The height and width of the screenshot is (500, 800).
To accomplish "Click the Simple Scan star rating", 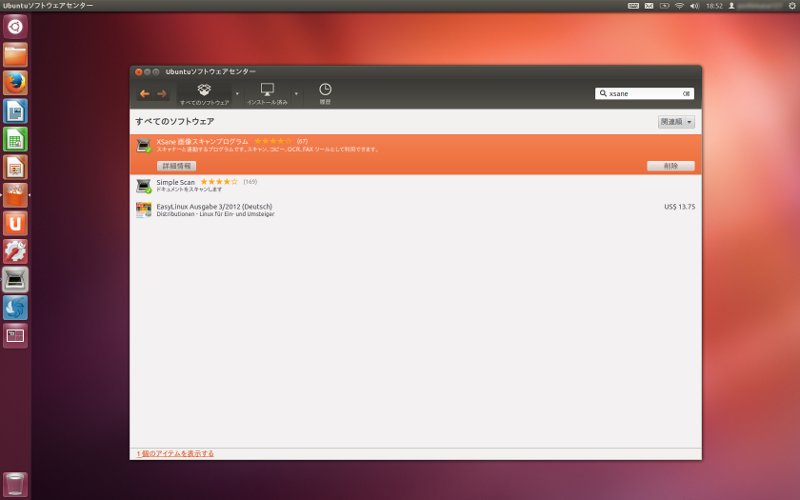I will pos(219,182).
